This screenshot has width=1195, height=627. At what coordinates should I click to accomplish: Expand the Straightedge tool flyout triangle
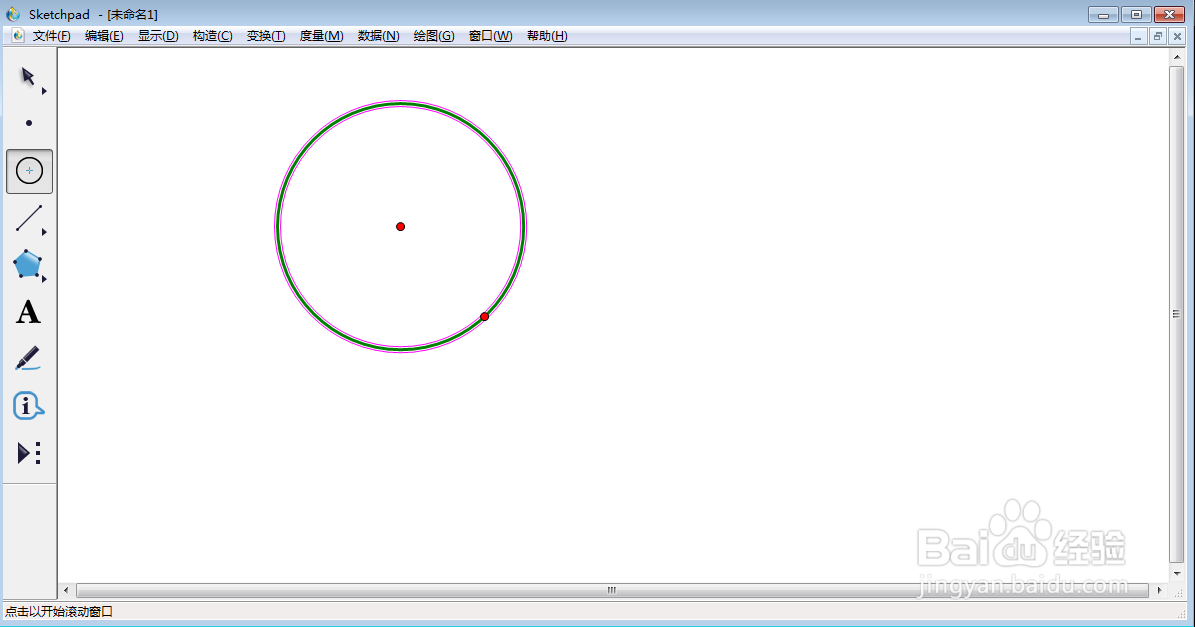coord(44,232)
